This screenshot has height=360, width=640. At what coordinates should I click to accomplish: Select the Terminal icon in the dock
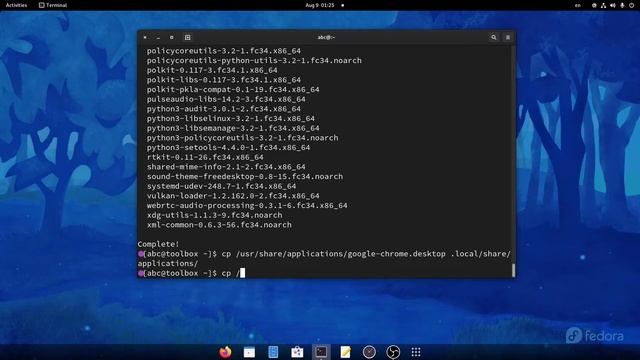(321, 352)
